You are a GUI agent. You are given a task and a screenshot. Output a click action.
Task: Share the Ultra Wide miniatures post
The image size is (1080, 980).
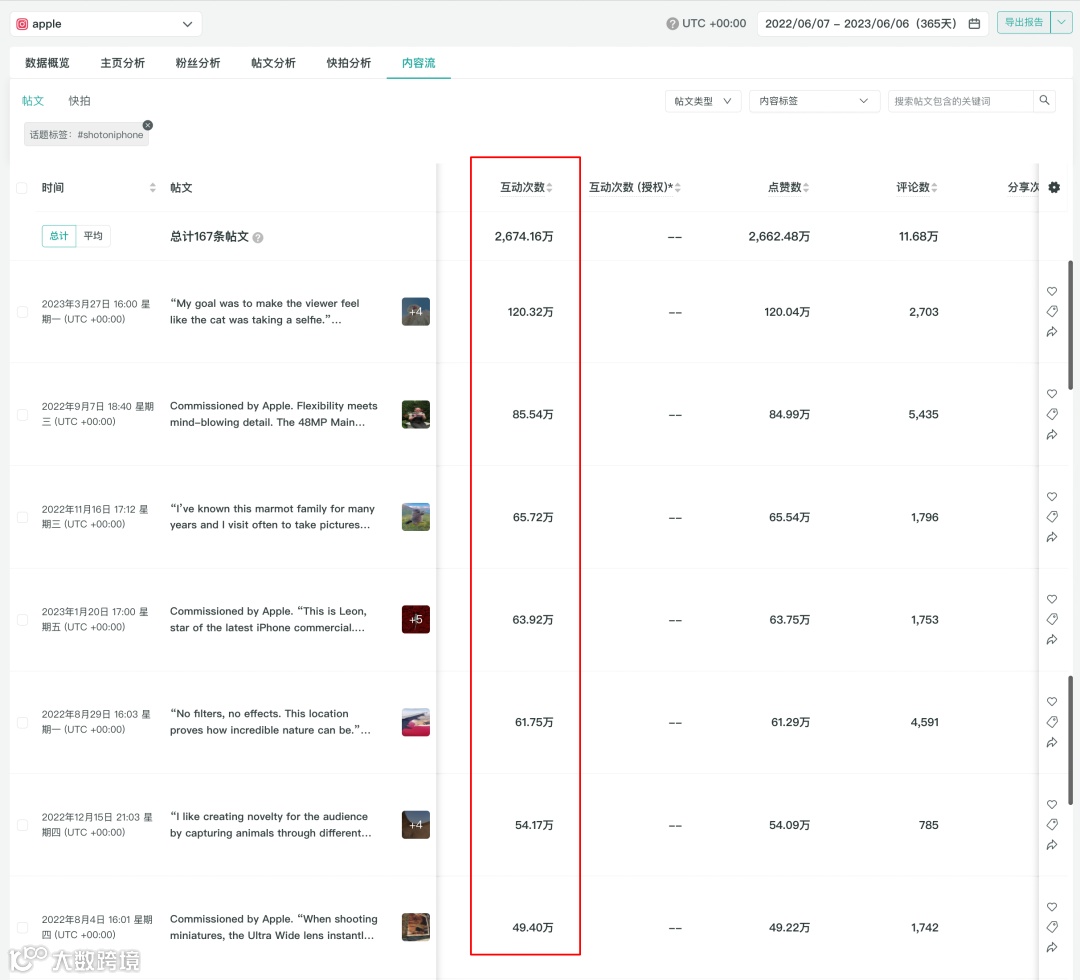[x=1052, y=948]
